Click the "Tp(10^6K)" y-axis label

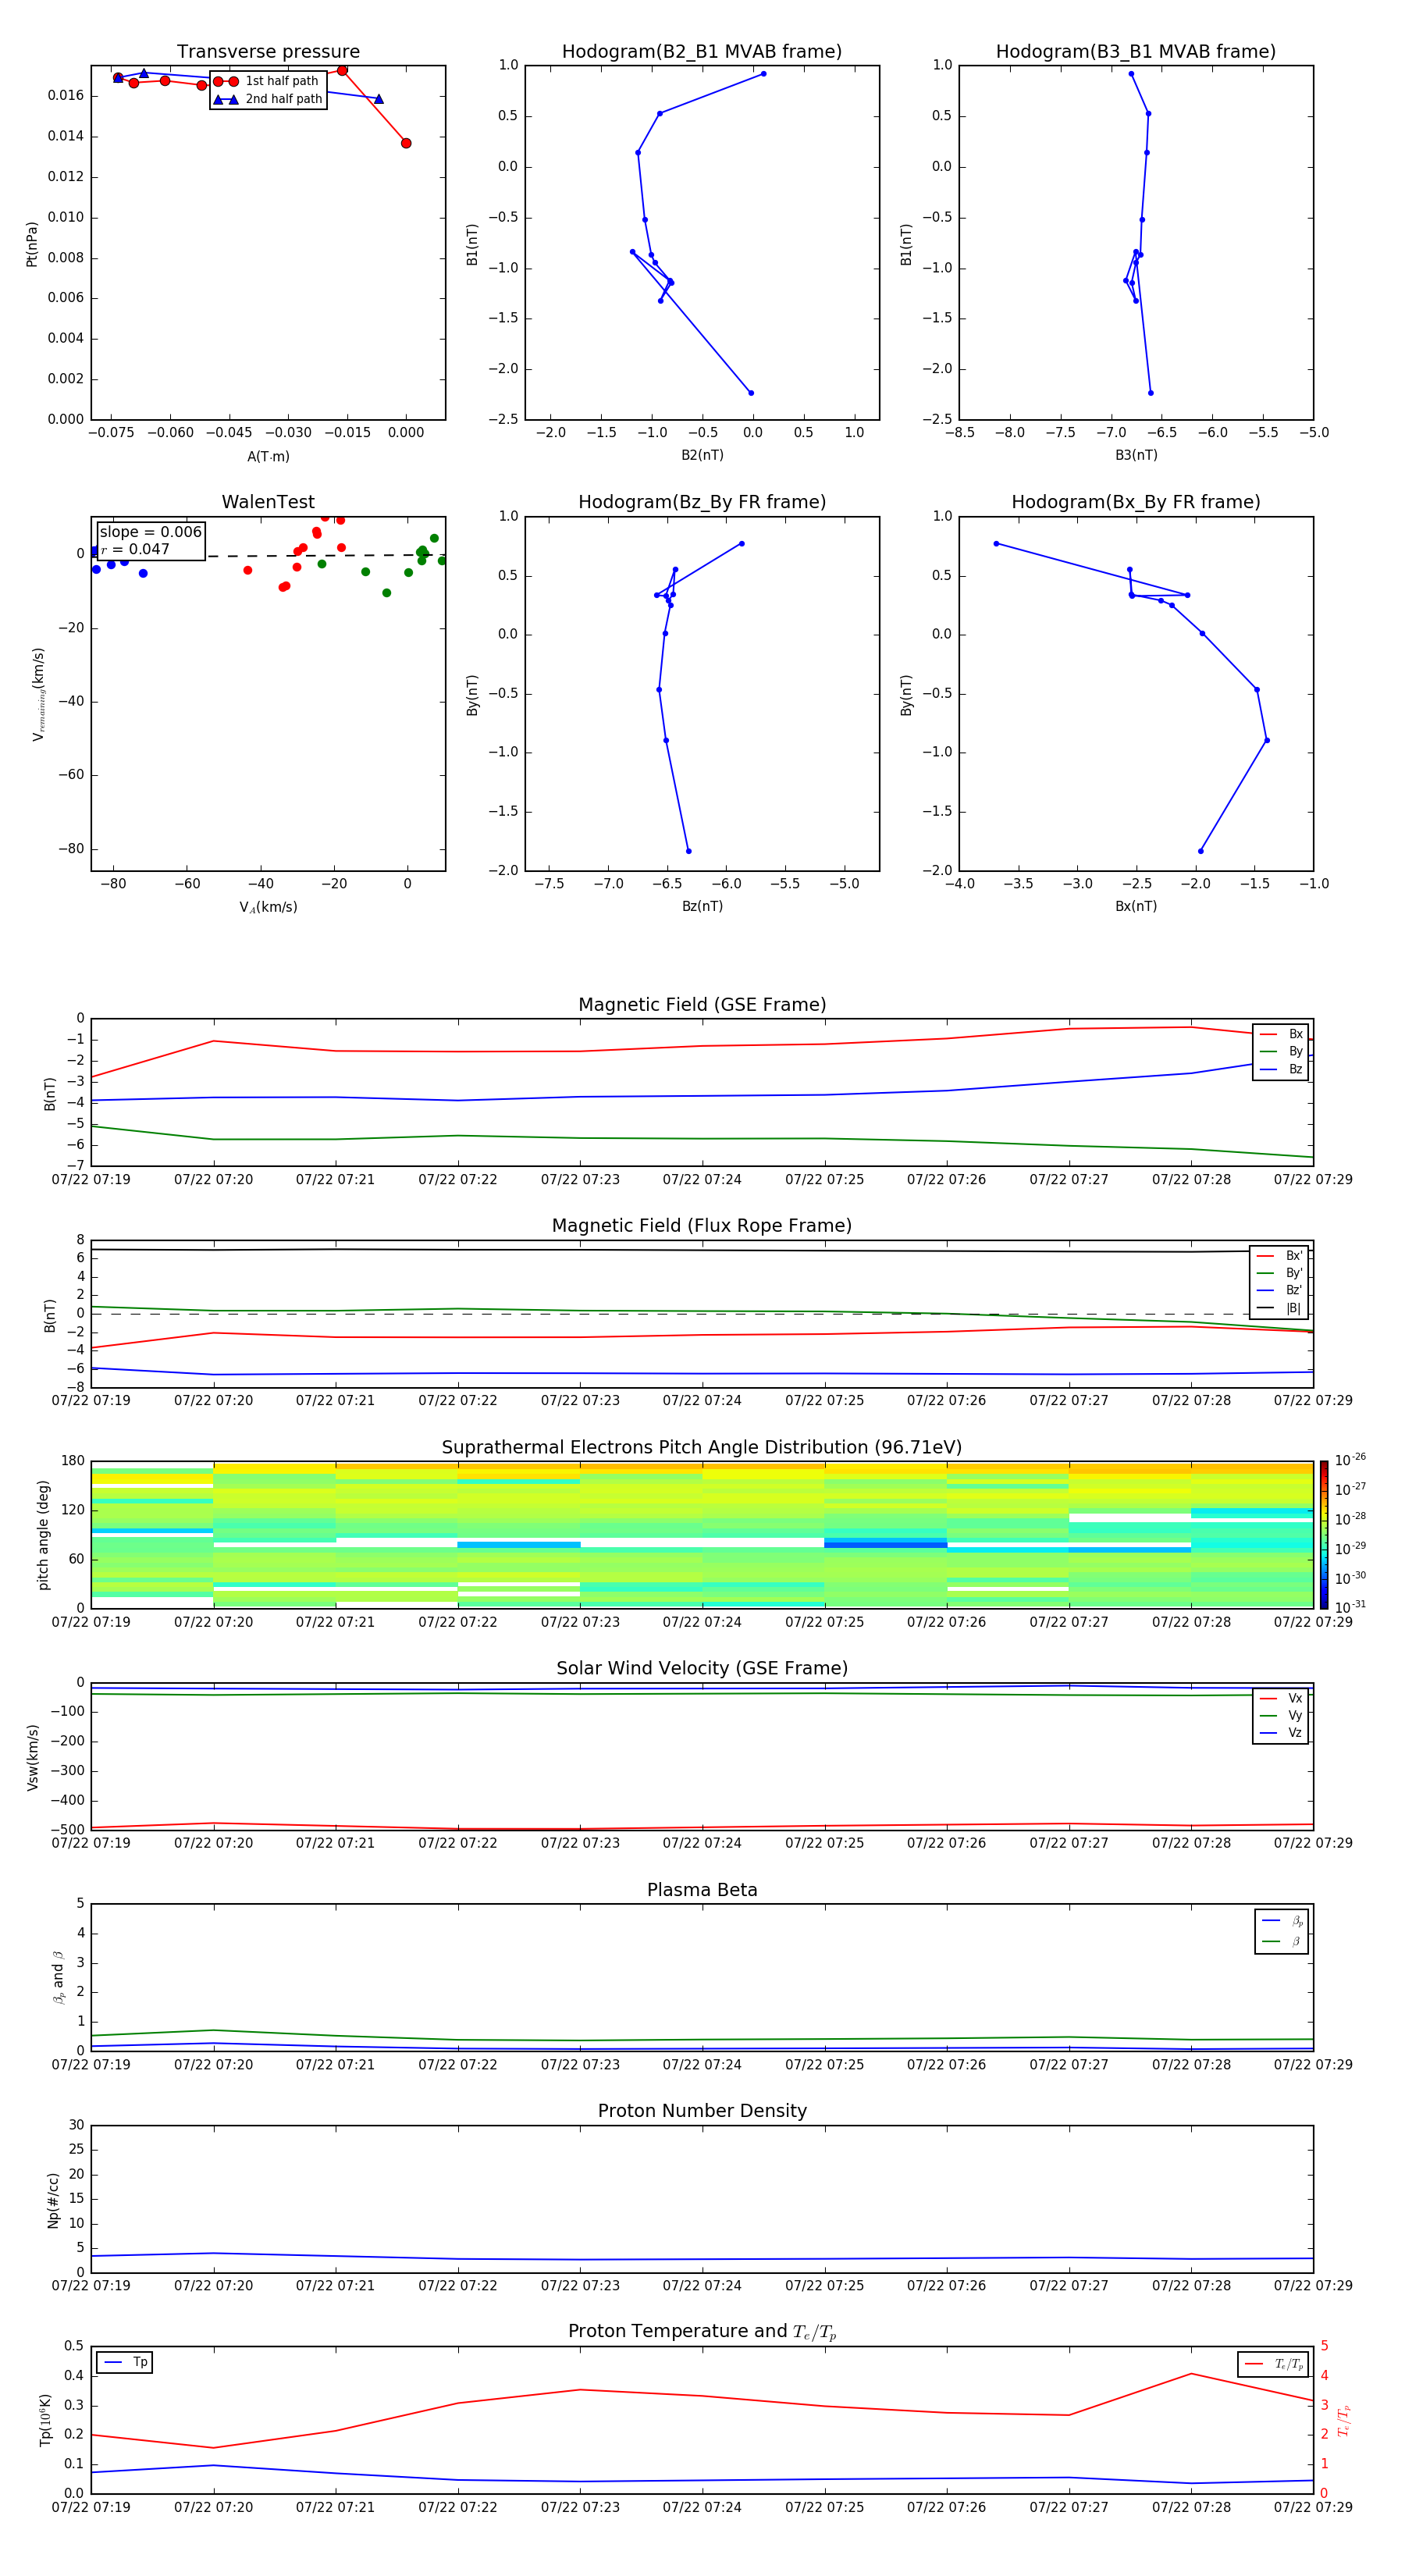45,2420
